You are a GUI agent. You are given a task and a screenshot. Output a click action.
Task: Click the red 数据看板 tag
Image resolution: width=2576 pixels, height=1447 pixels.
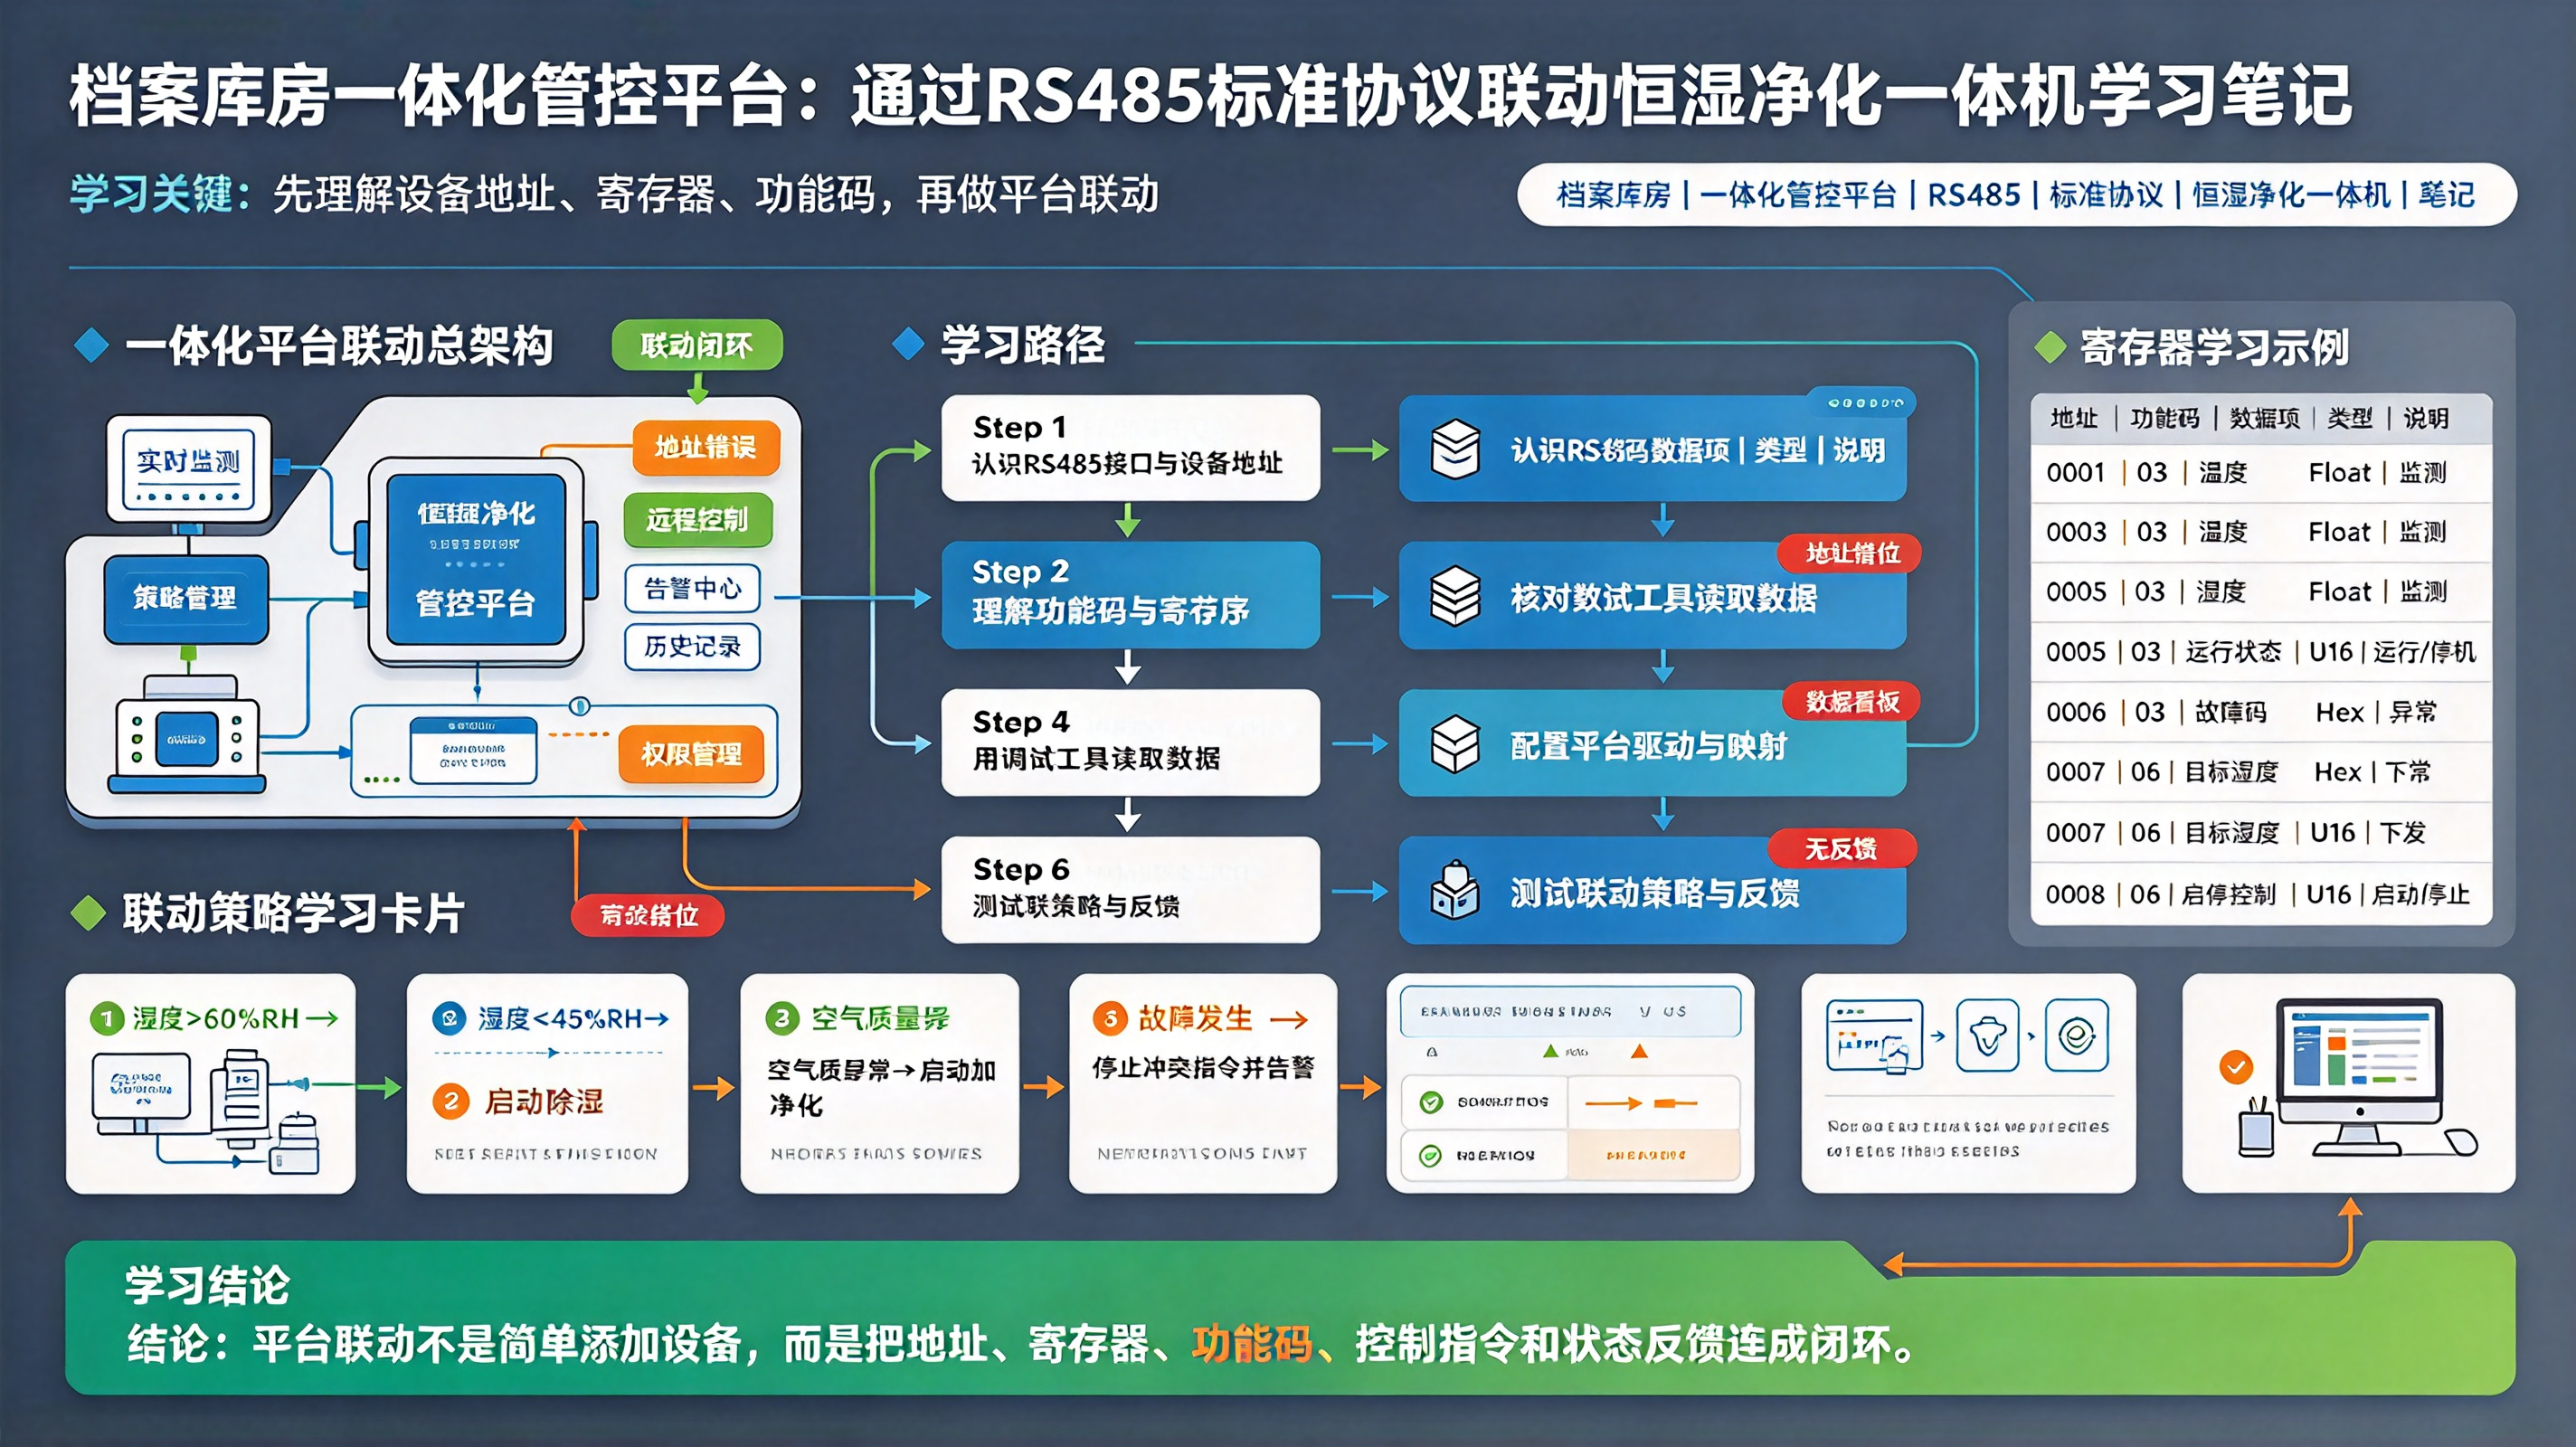pyautogui.click(x=1851, y=702)
